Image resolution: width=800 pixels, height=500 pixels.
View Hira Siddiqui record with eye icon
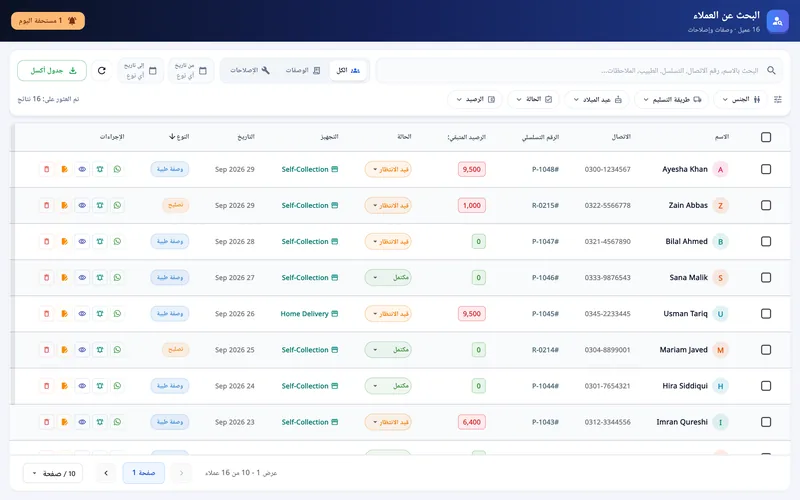pos(82,386)
